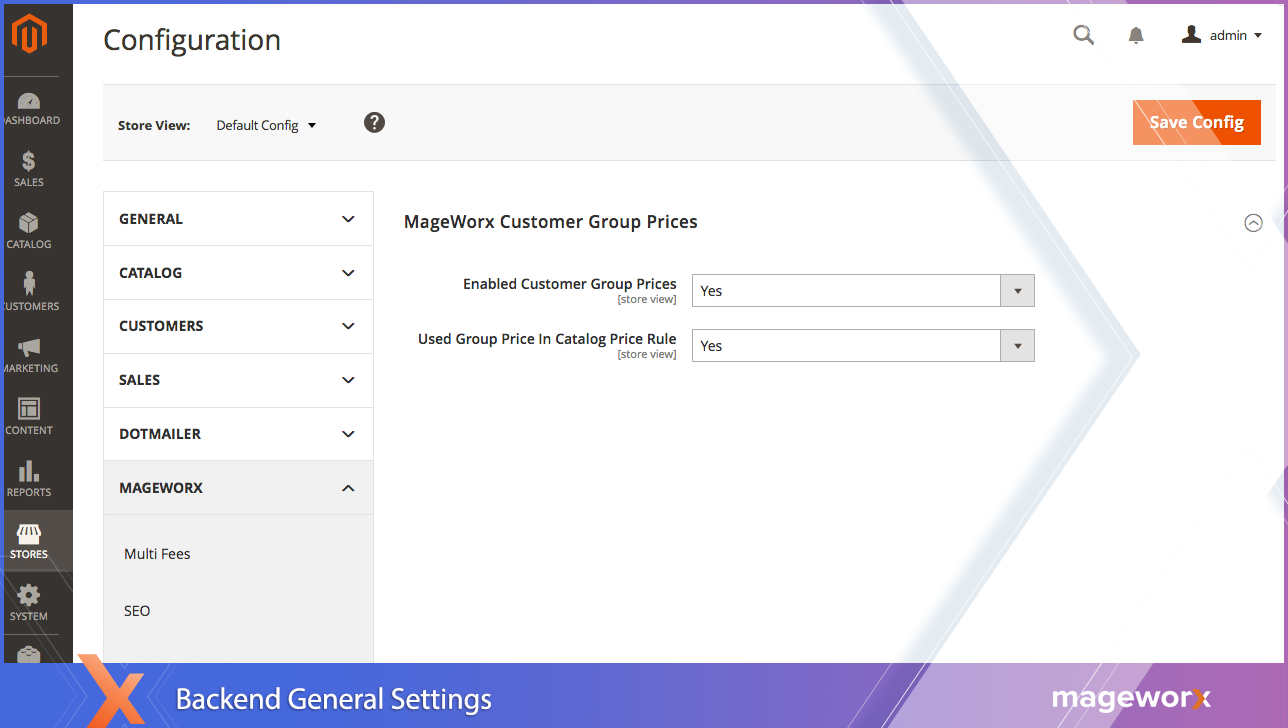Click the search magnifier icon
Image resolution: width=1288 pixels, height=728 pixels.
click(1083, 35)
